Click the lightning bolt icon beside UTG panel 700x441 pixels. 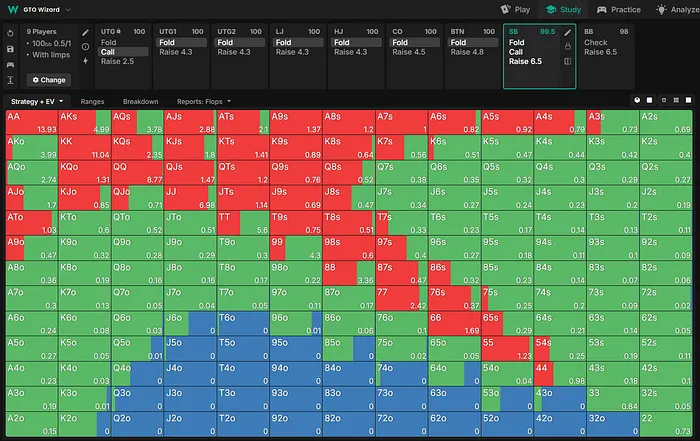(85, 61)
